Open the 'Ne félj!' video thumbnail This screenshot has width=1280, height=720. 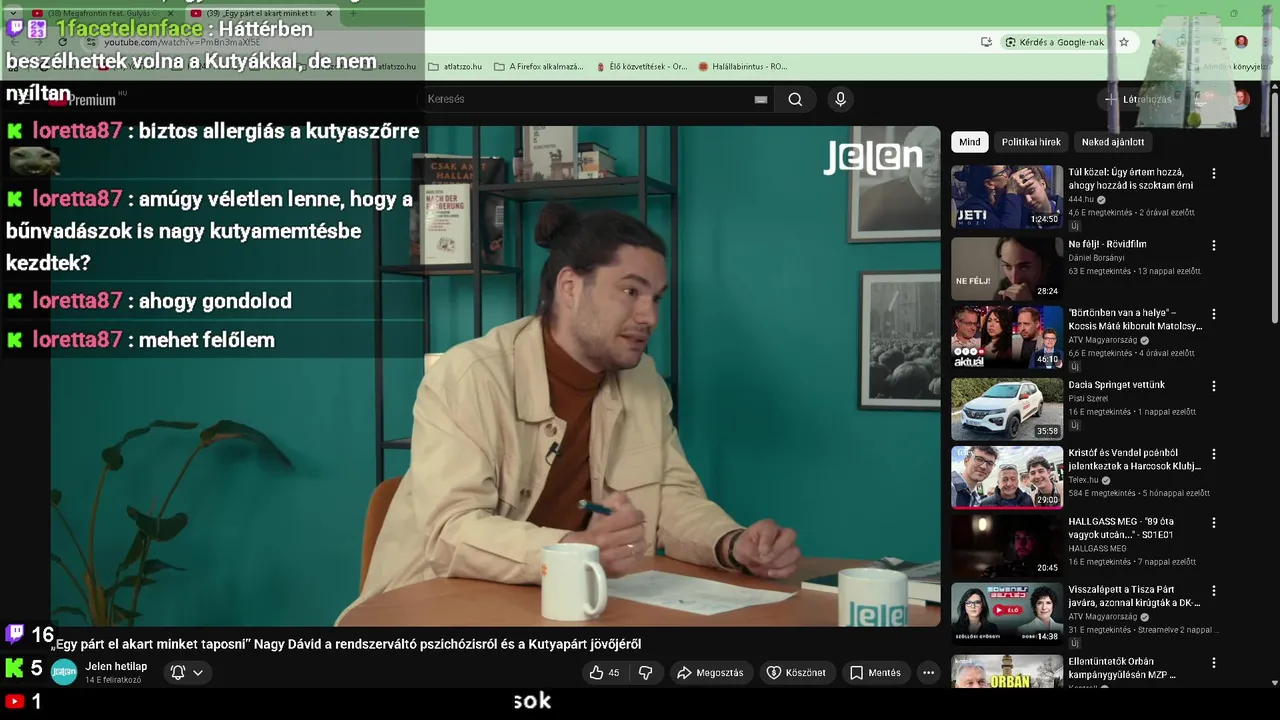point(1007,268)
